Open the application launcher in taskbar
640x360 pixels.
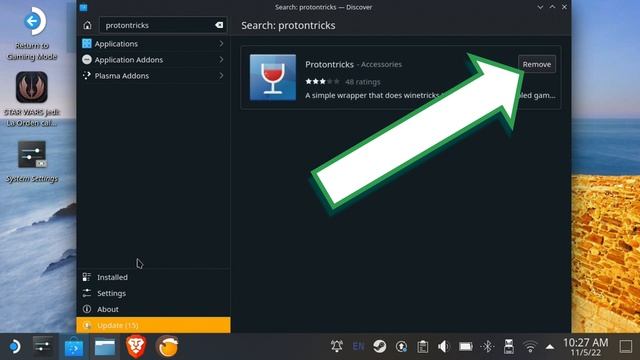pyautogui.click(x=15, y=347)
